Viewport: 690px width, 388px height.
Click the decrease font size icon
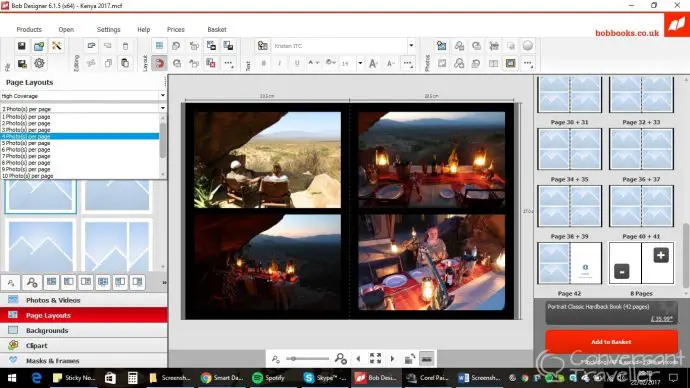pyautogui.click(x=390, y=63)
